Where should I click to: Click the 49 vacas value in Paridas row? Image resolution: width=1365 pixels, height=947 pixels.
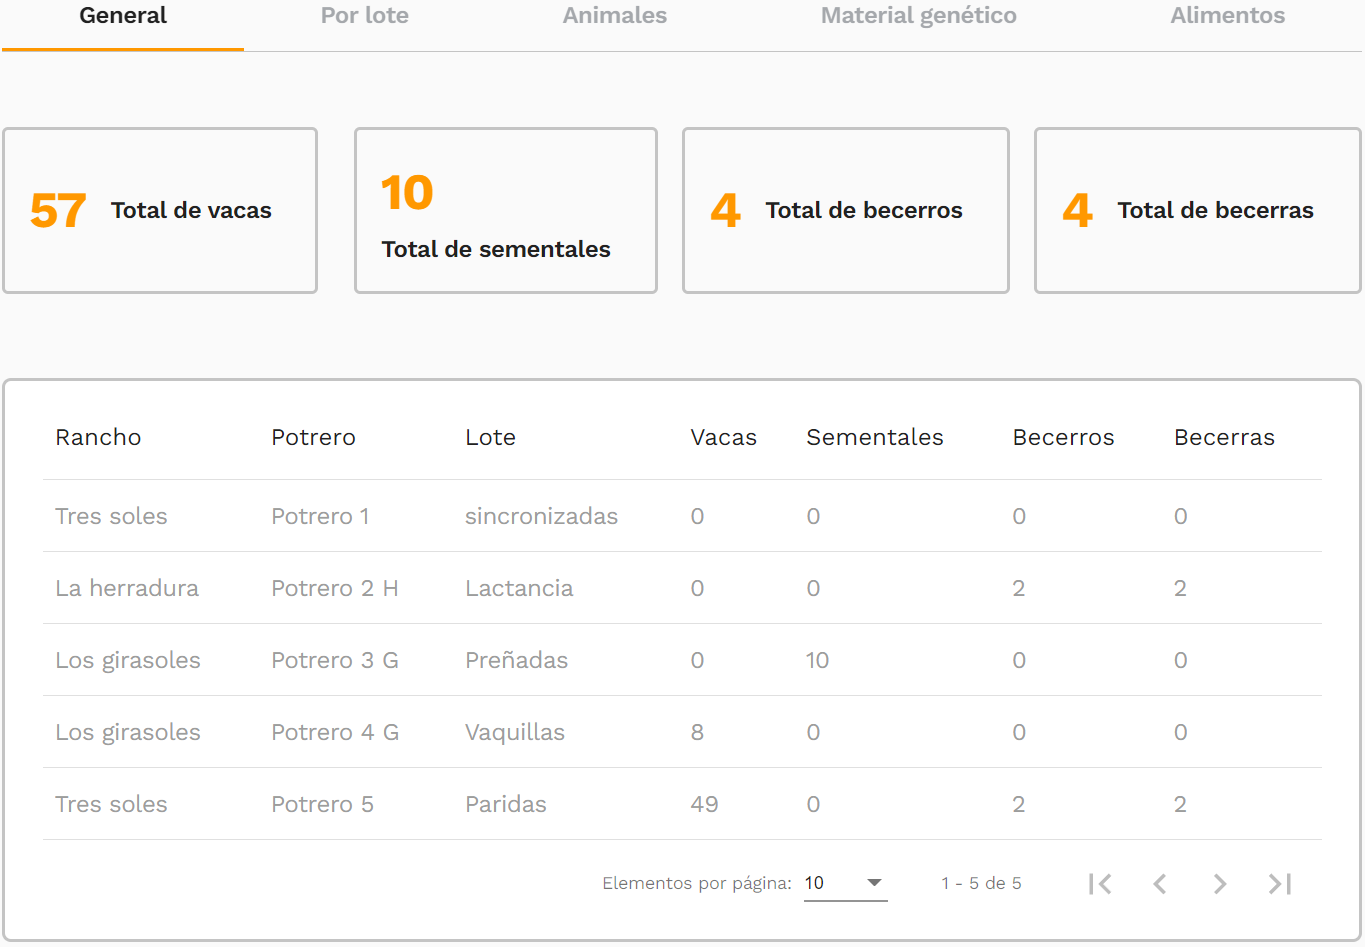704,804
